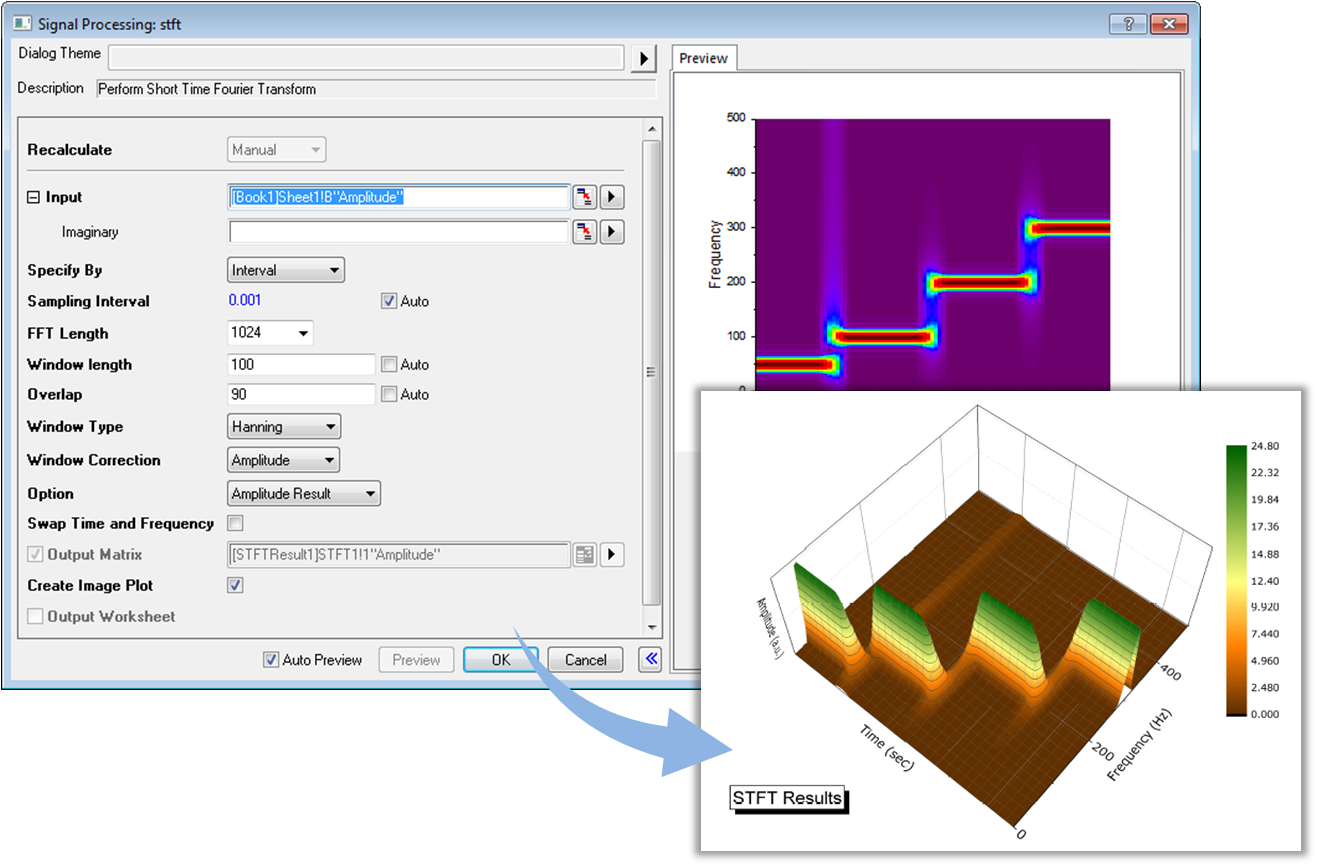Check Swap Time and Frequency
This screenshot has height=868, width=1319.
(235, 523)
